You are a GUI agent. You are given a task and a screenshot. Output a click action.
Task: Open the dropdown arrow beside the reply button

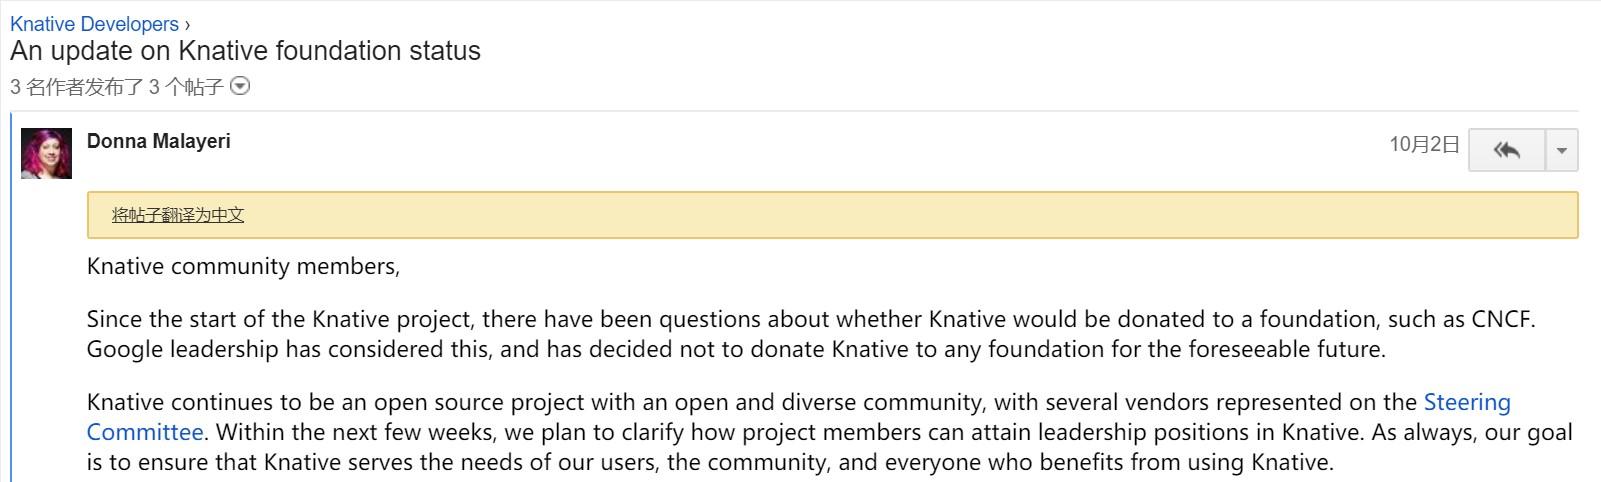tap(1562, 150)
